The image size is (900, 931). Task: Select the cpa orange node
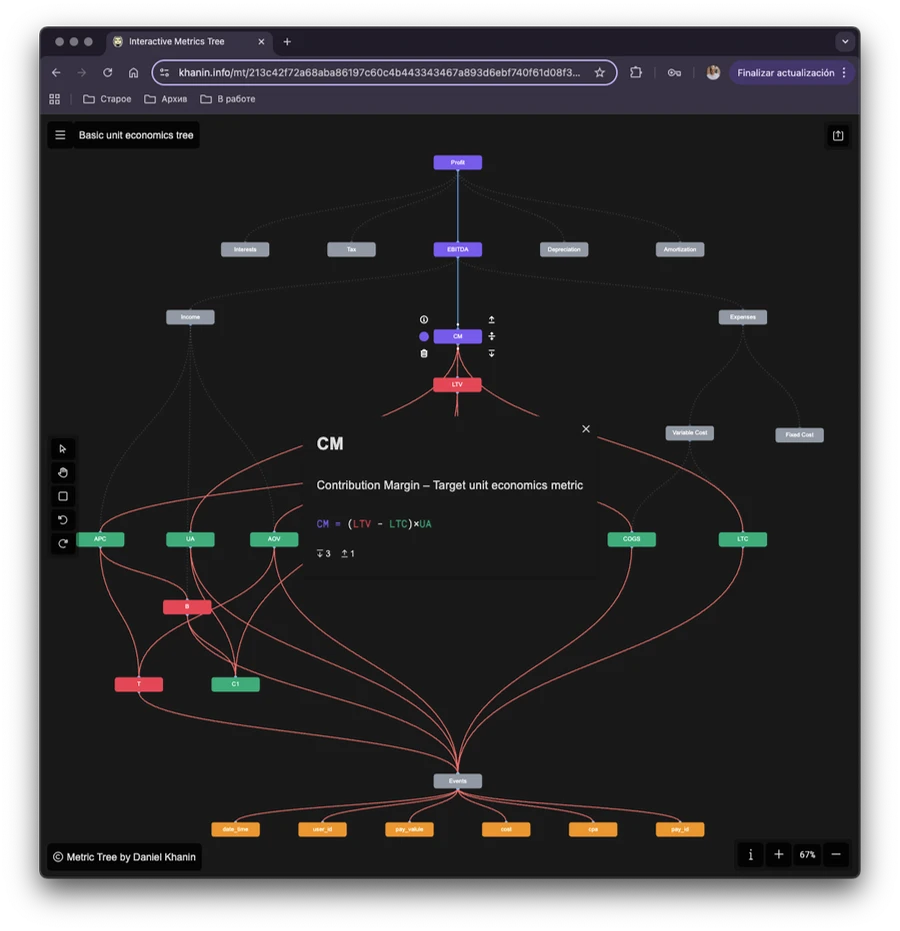[x=593, y=829]
